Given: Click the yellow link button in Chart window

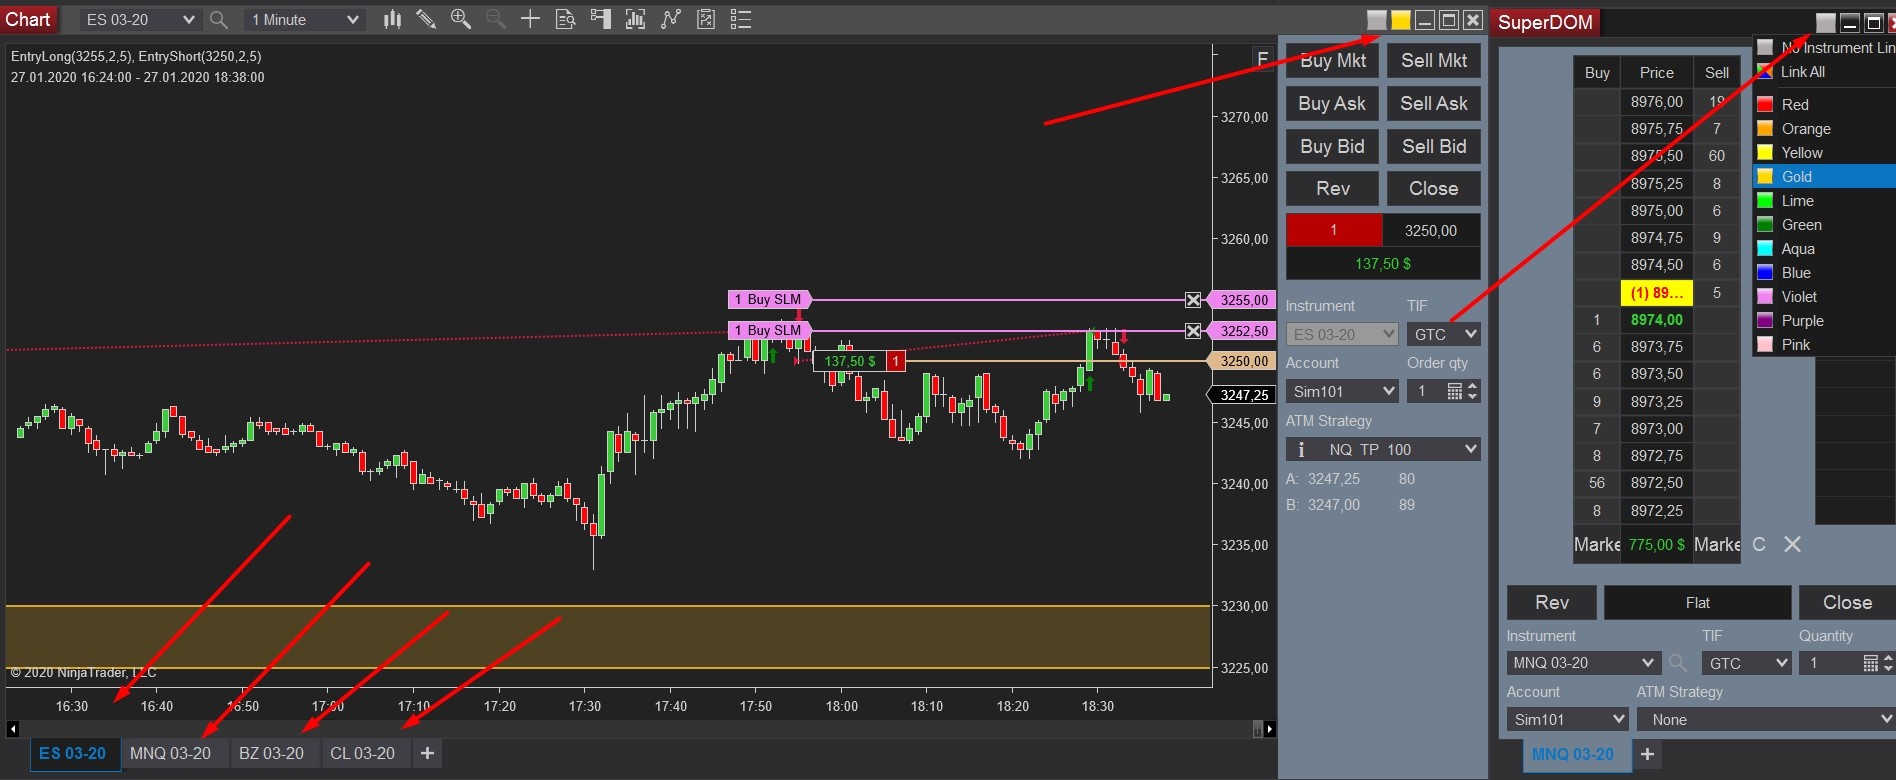Looking at the screenshot, I should (1401, 20).
